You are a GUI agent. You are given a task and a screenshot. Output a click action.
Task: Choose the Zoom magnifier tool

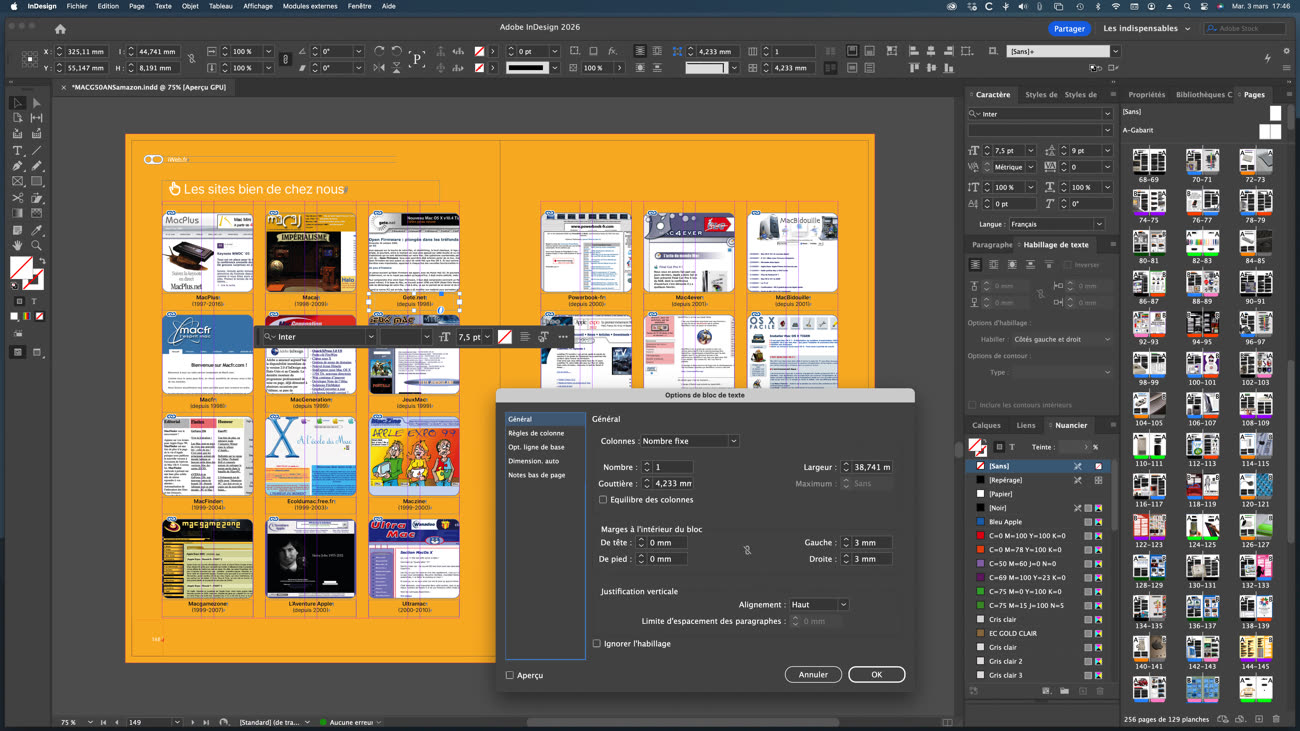[x=36, y=245]
